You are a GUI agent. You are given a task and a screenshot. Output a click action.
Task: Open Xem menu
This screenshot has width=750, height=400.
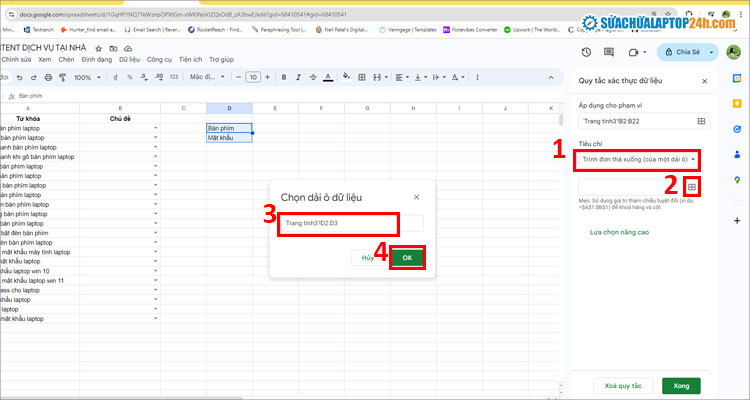pos(44,59)
